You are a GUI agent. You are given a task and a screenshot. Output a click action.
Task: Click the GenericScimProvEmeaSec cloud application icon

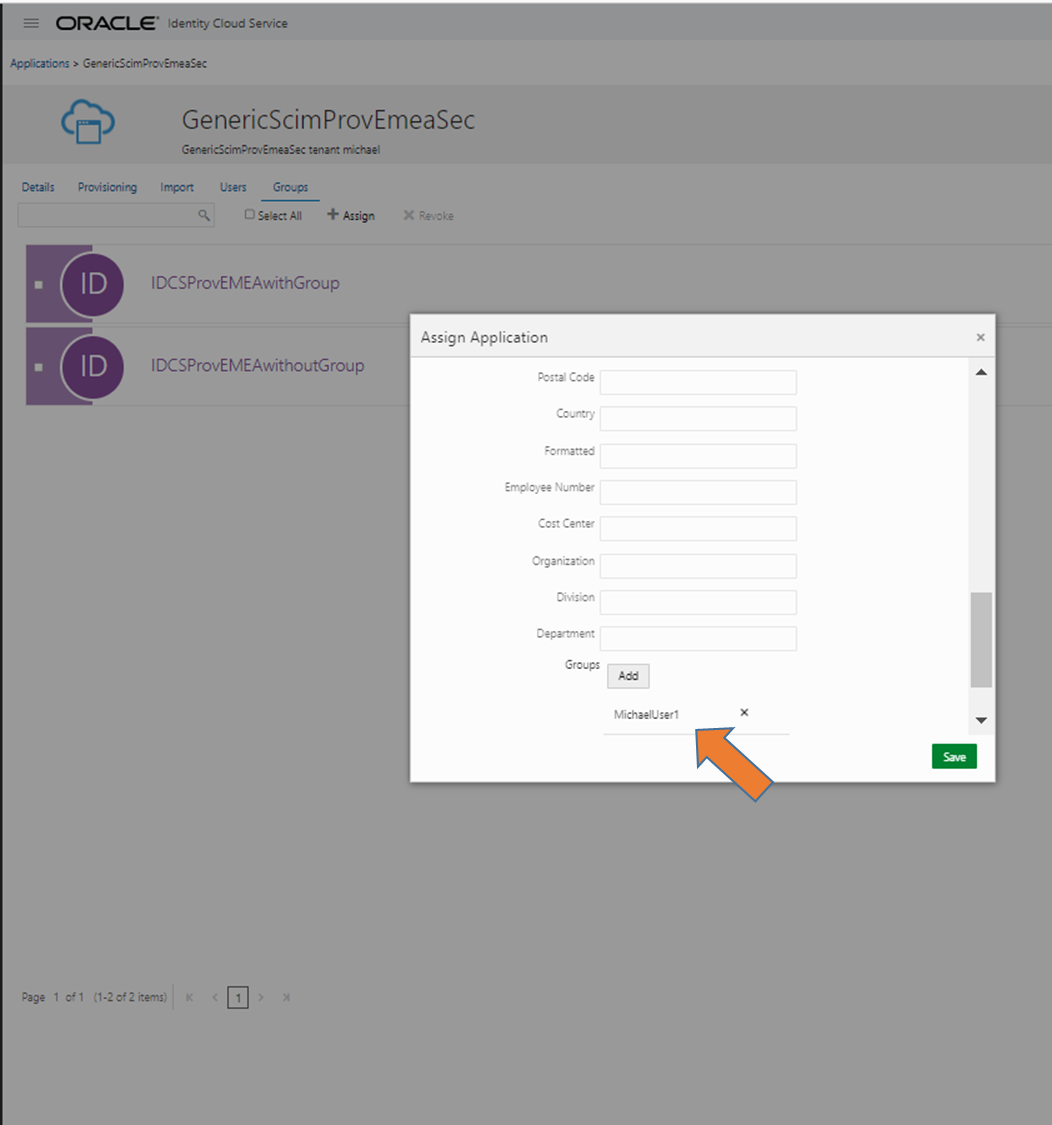point(88,124)
